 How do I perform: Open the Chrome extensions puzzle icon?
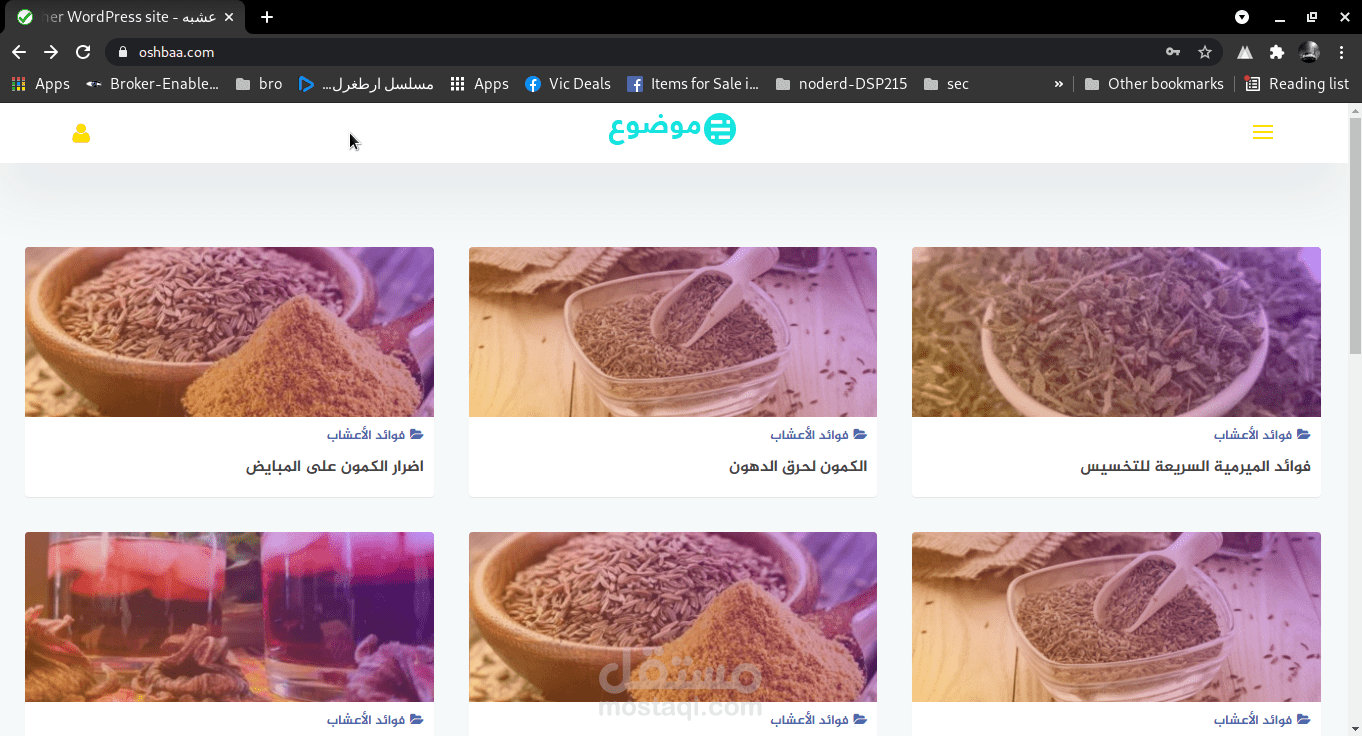(1277, 52)
